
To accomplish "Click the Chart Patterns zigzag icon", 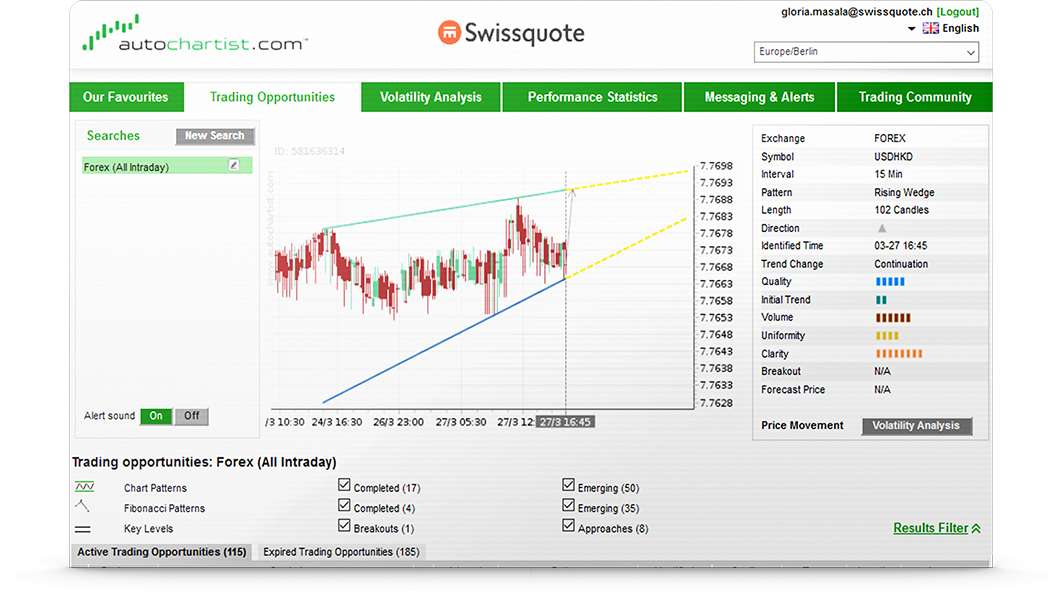I will point(85,487).
